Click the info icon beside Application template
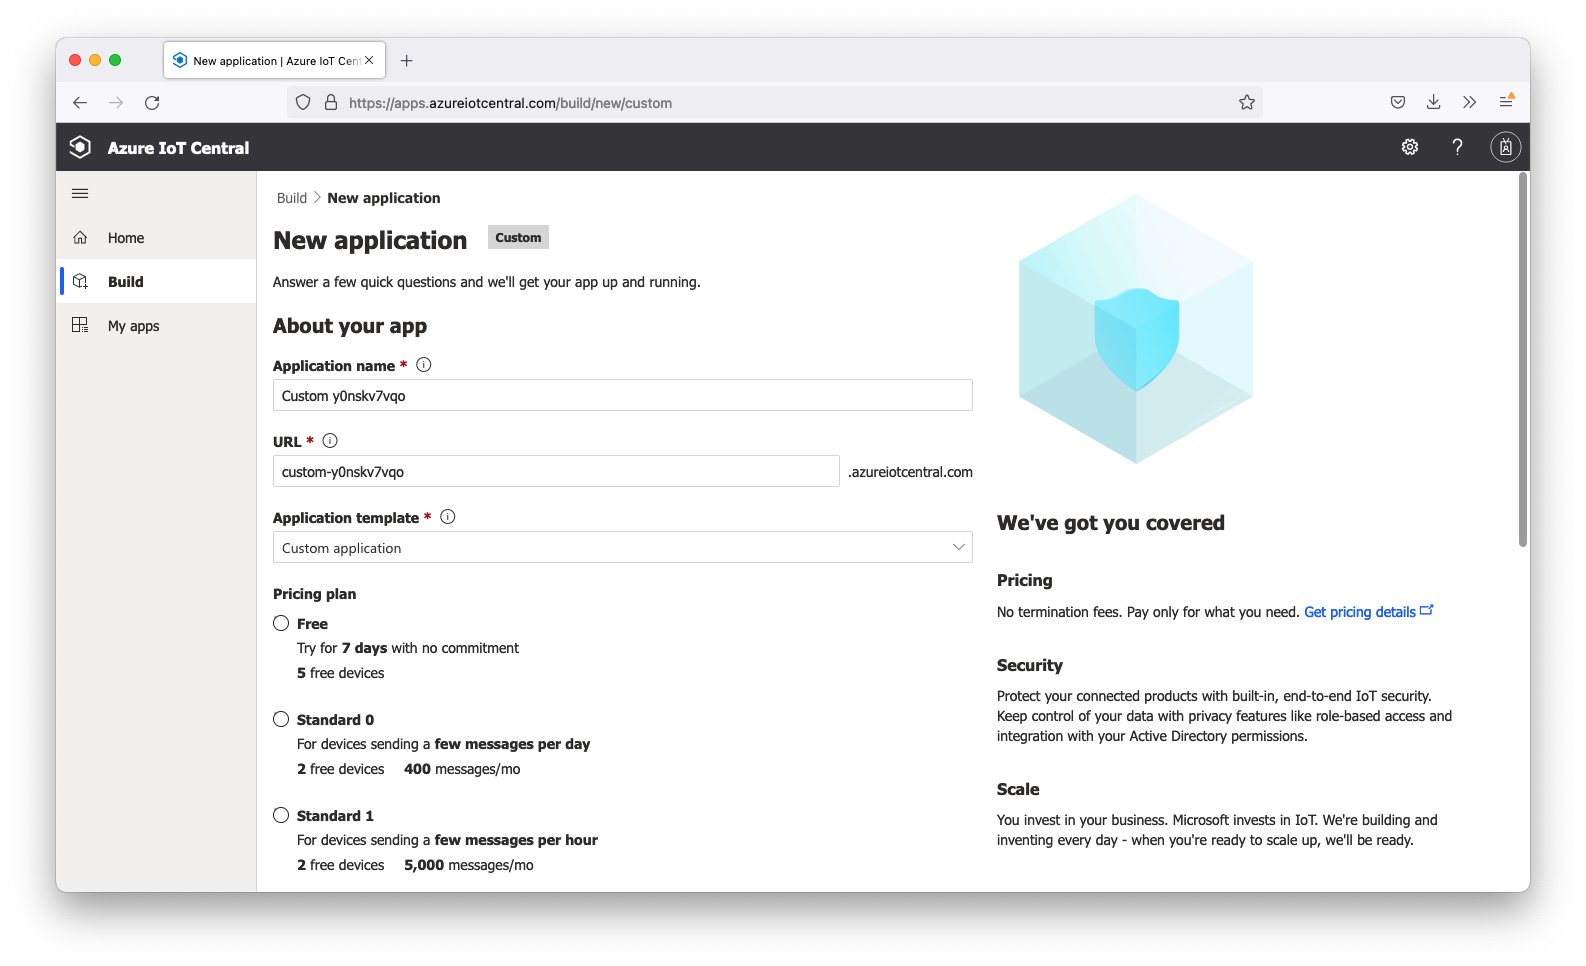Image resolution: width=1586 pixels, height=966 pixels. pos(448,517)
